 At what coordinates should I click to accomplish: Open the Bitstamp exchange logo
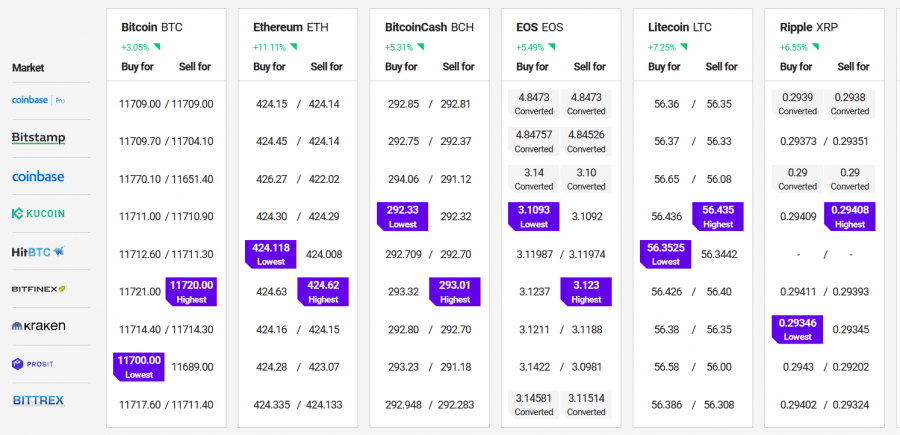[x=38, y=138]
